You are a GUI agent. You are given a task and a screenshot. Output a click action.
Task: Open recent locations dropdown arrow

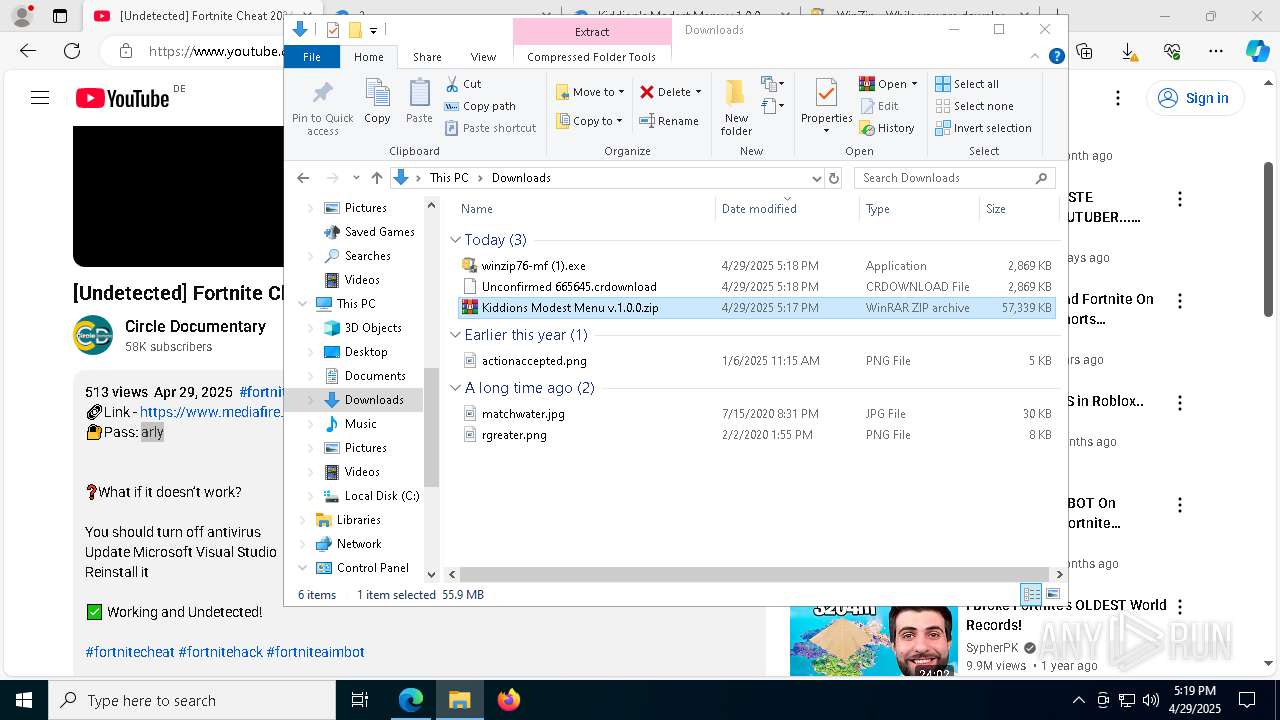356,178
